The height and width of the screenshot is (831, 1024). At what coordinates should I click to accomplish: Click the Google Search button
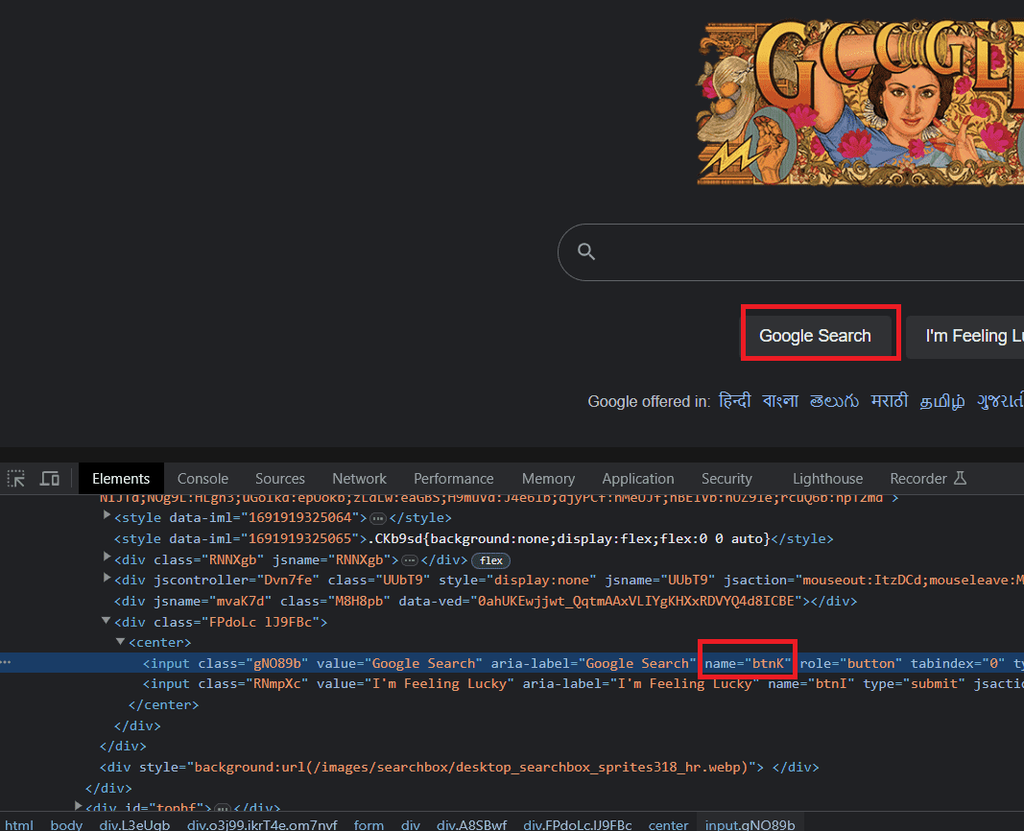tap(815, 336)
